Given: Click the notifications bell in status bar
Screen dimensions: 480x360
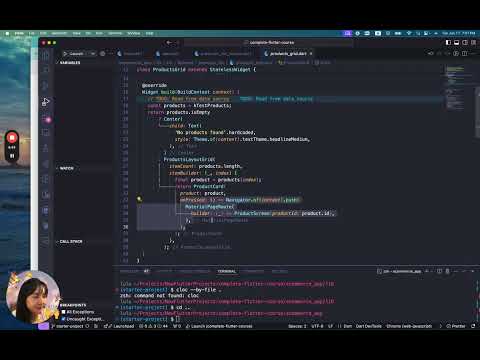Looking at the screenshot, I should (x=473, y=326).
